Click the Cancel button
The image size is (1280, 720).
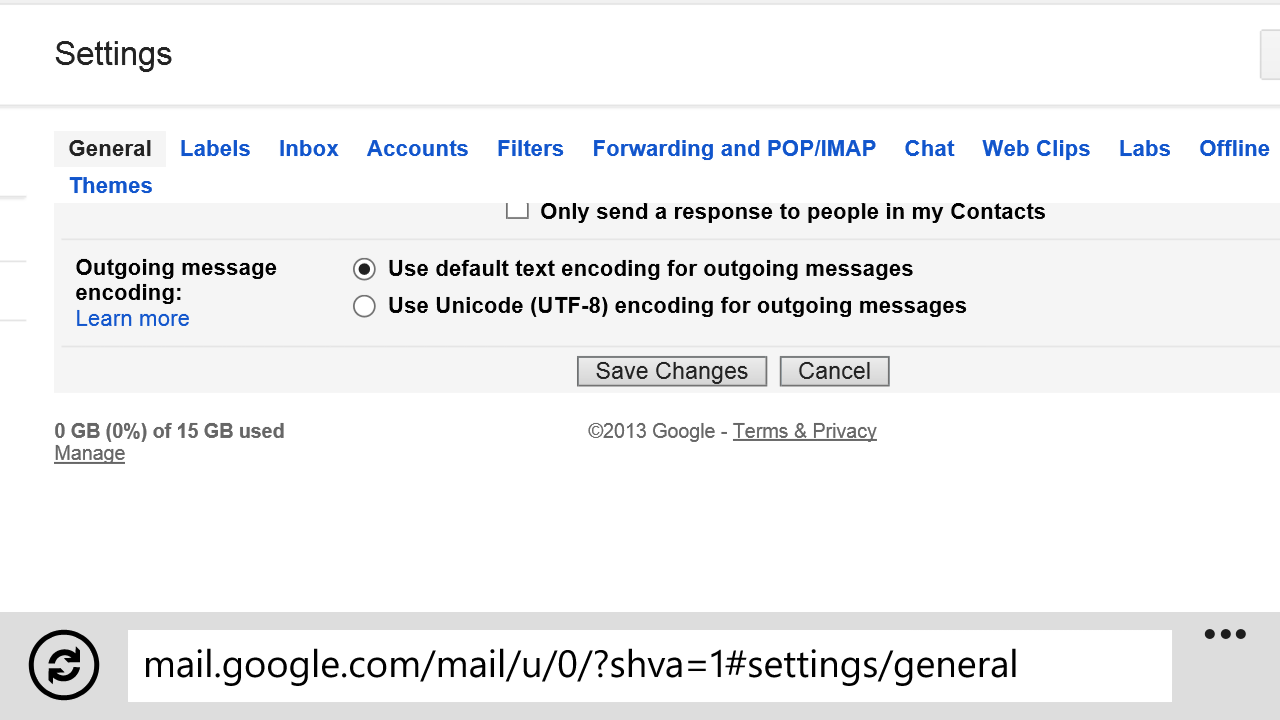tap(834, 371)
